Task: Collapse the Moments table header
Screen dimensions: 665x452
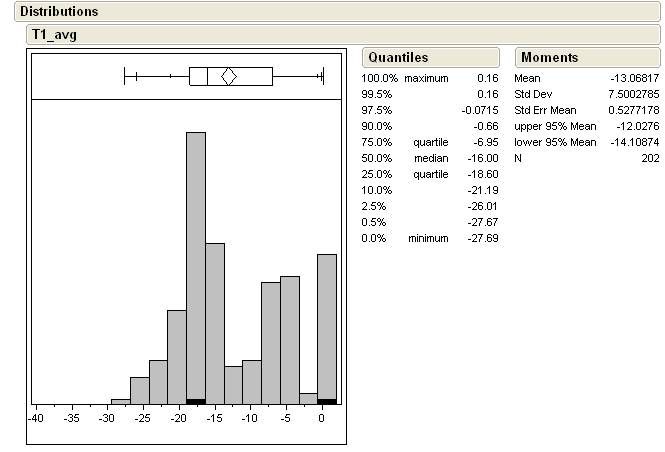Action: pyautogui.click(x=549, y=58)
